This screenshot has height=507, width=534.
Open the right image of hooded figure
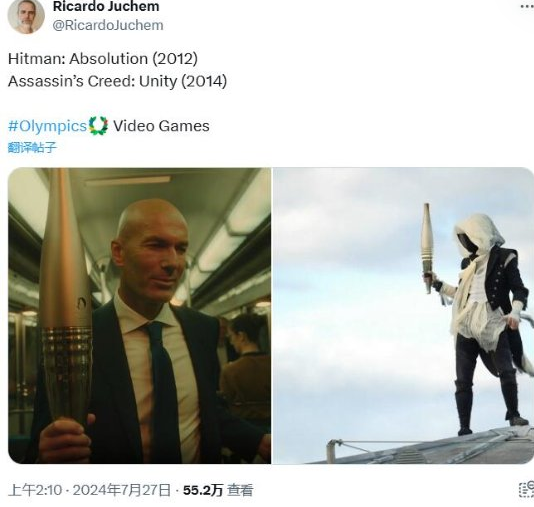[x=403, y=316]
